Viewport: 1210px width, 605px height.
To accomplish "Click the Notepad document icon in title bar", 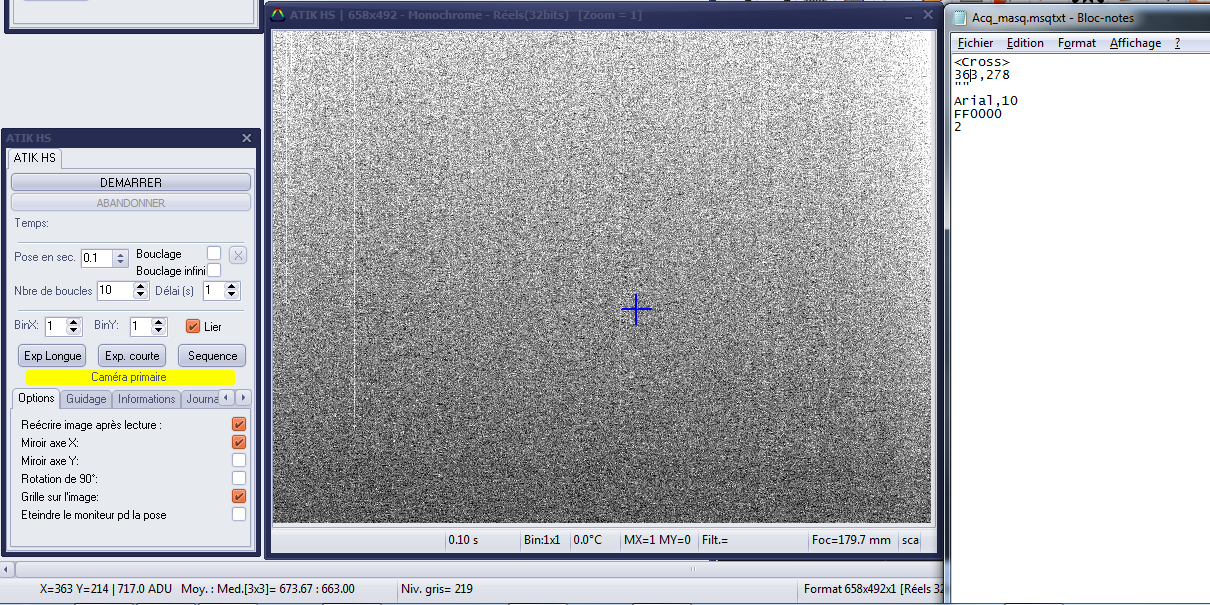I will click(960, 18).
